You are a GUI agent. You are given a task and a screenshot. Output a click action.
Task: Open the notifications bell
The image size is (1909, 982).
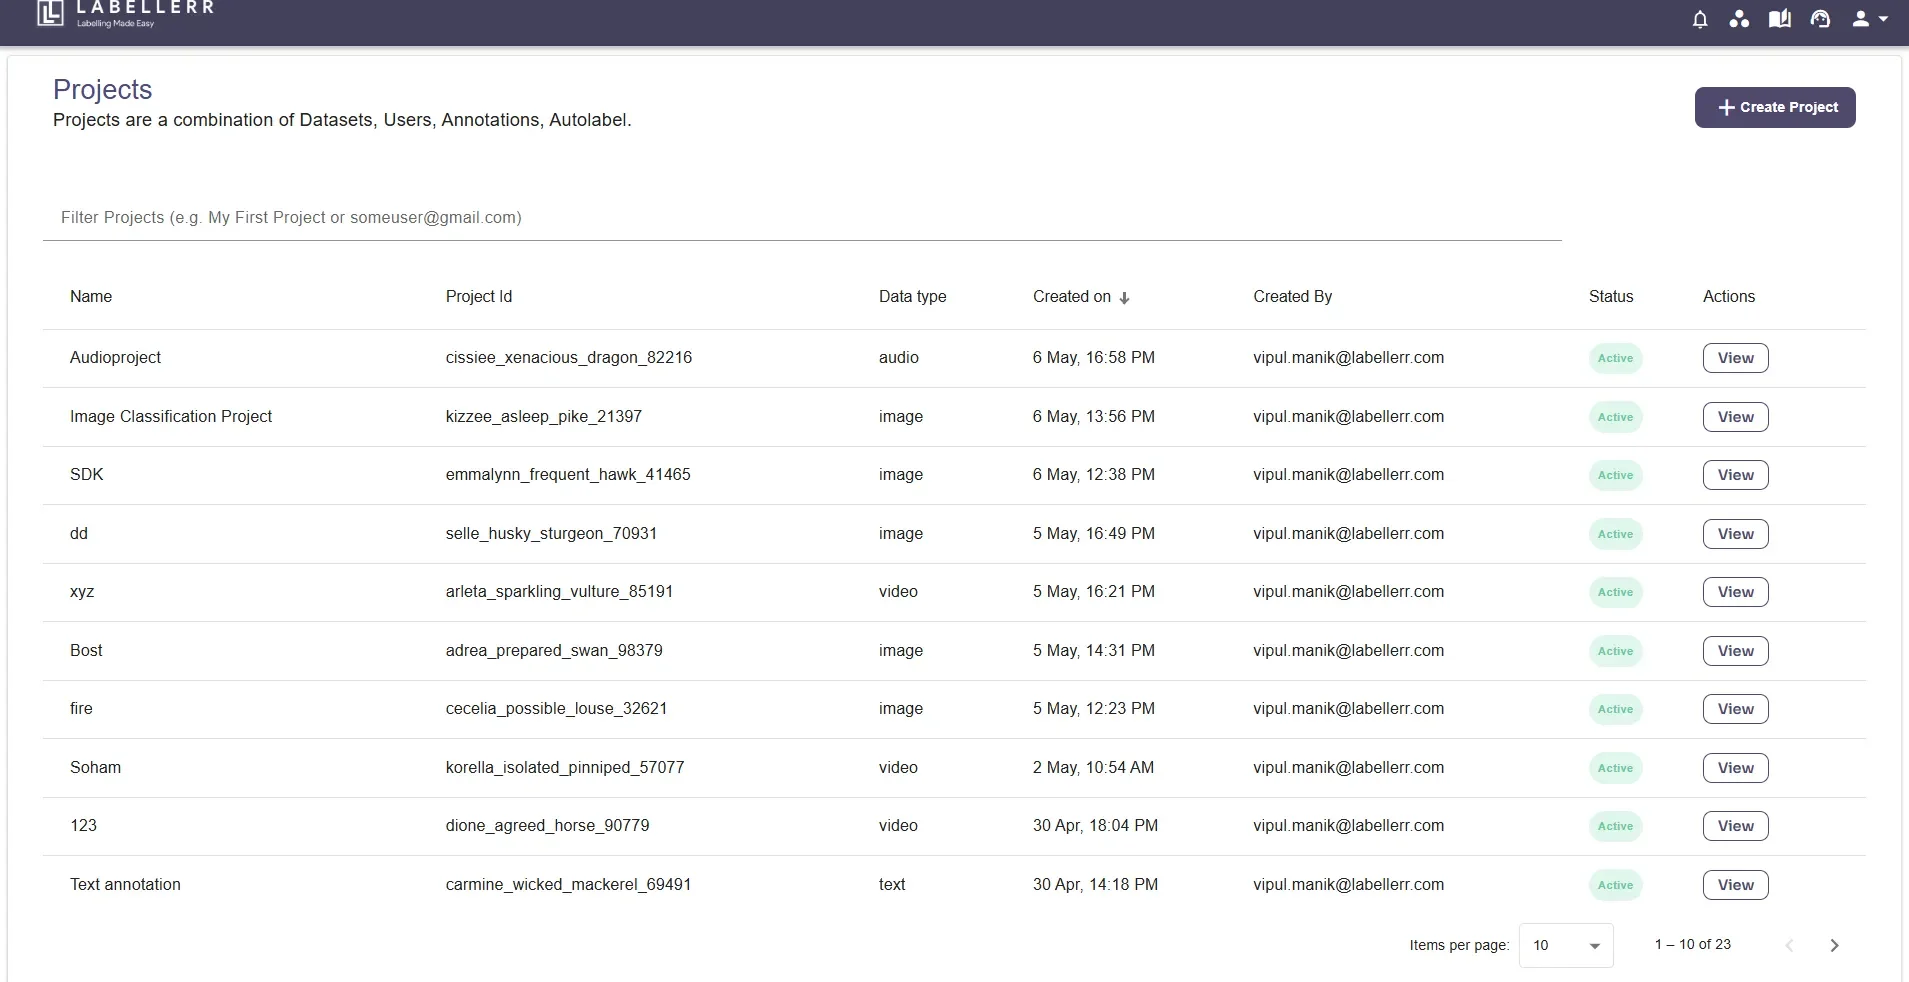[1699, 19]
